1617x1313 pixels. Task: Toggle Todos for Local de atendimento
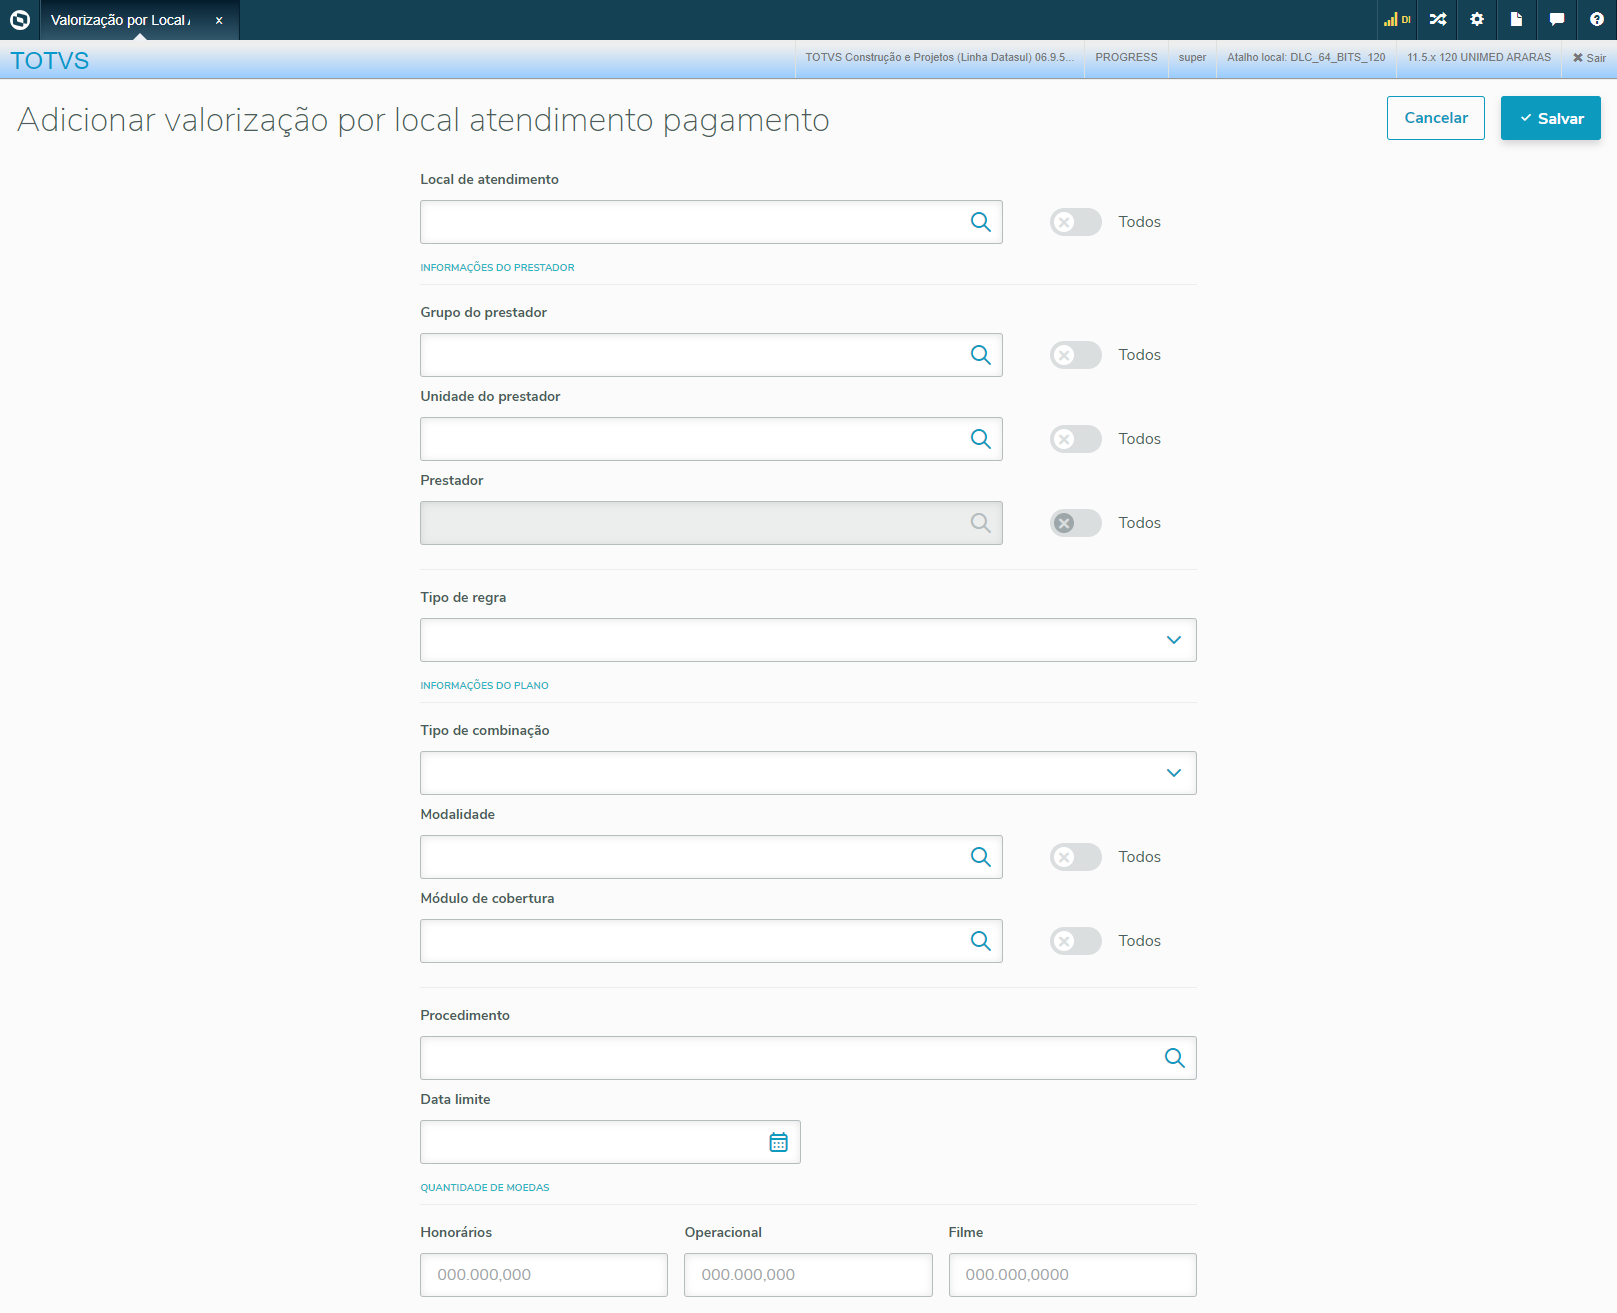1075,222
